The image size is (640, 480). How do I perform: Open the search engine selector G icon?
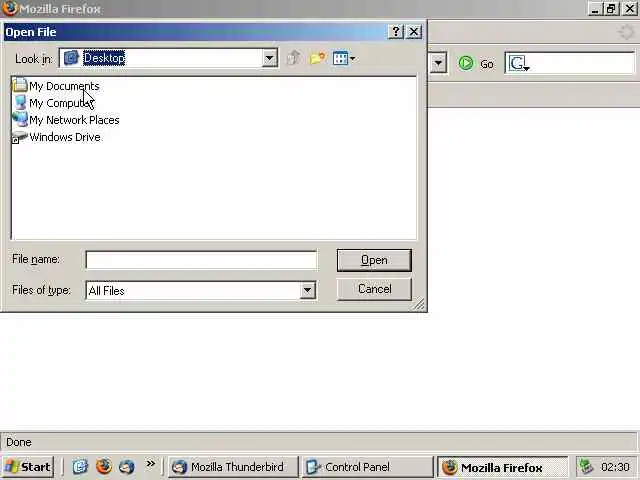519,64
